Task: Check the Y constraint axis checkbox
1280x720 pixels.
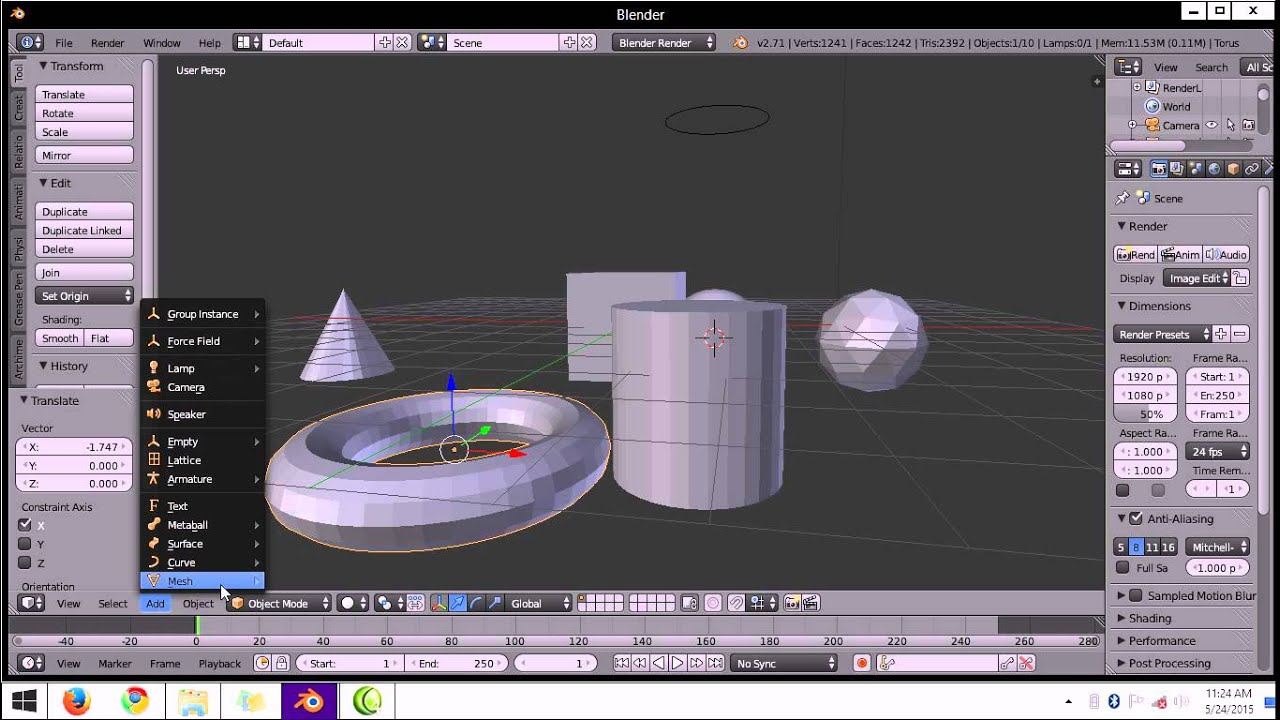Action: [x=25, y=544]
